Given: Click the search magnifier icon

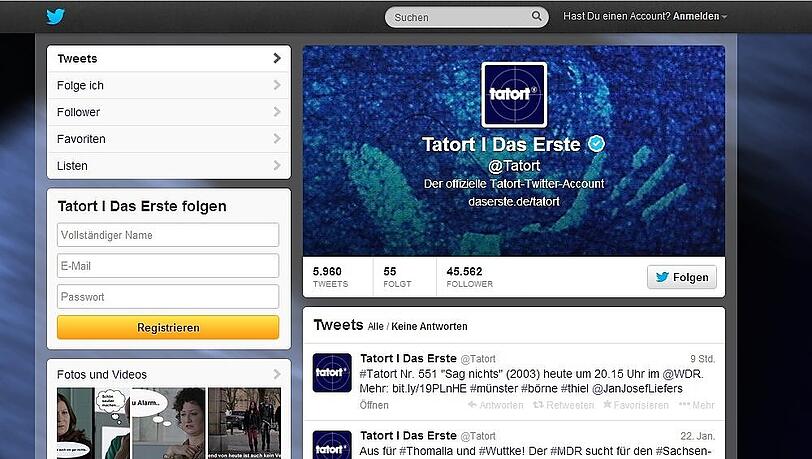Looking at the screenshot, I should point(536,16).
